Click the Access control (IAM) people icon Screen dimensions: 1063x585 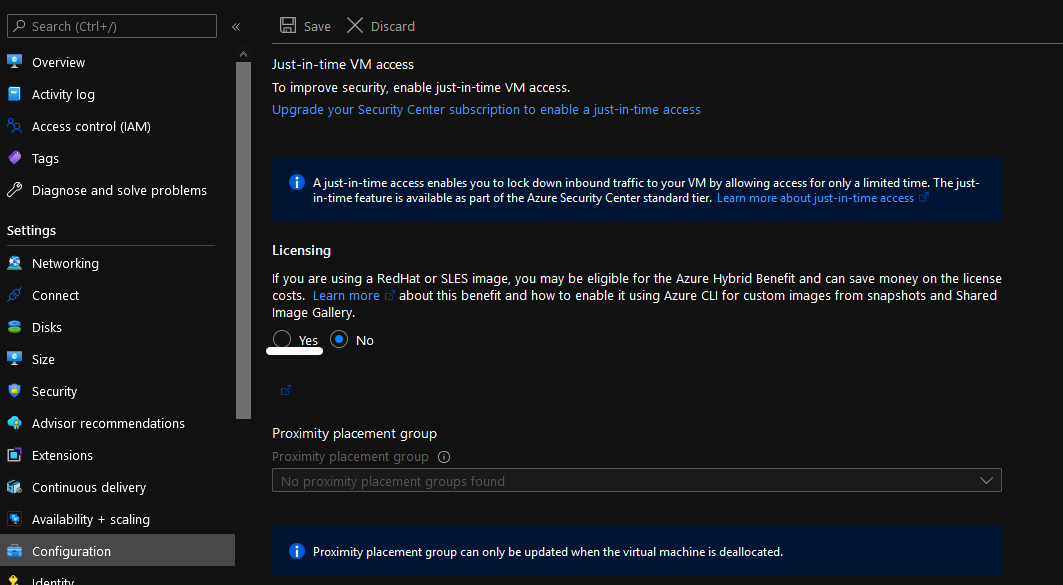coord(14,125)
